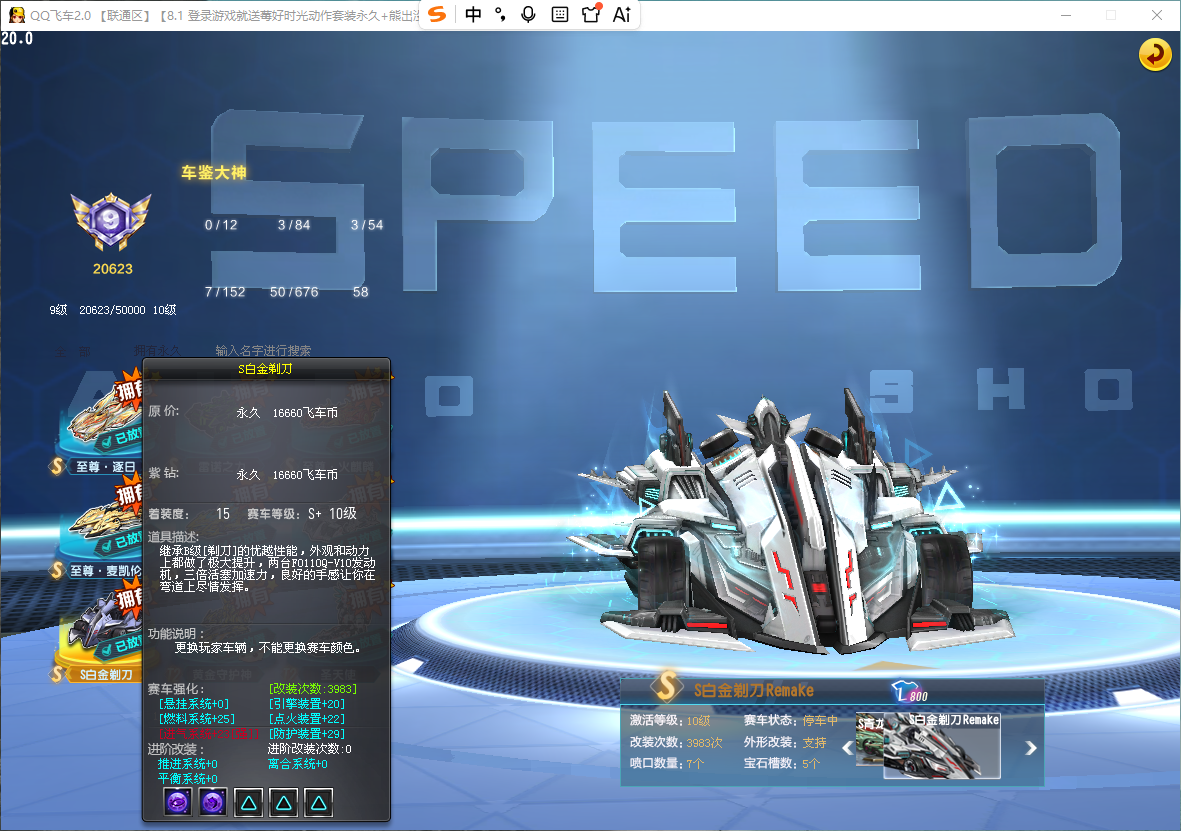
Task: Click the S badge beside S白金剃刀Remake title
Action: tap(667, 686)
